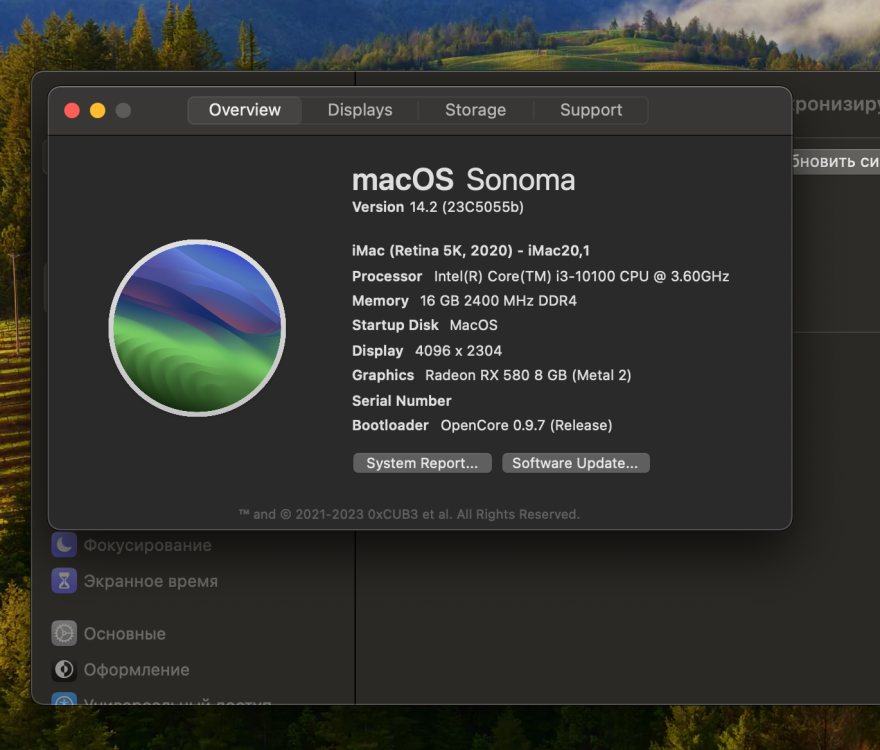Click the Focus moon icon in Settings sidebar
The height and width of the screenshot is (750, 880).
pyautogui.click(x=64, y=545)
